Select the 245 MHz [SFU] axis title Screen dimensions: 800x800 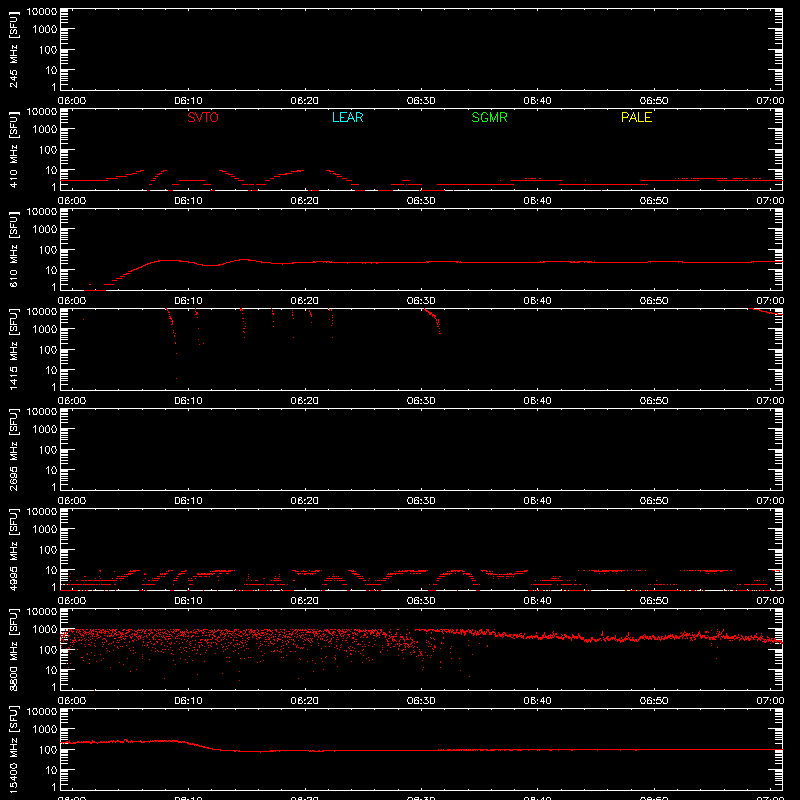[x=13, y=50]
